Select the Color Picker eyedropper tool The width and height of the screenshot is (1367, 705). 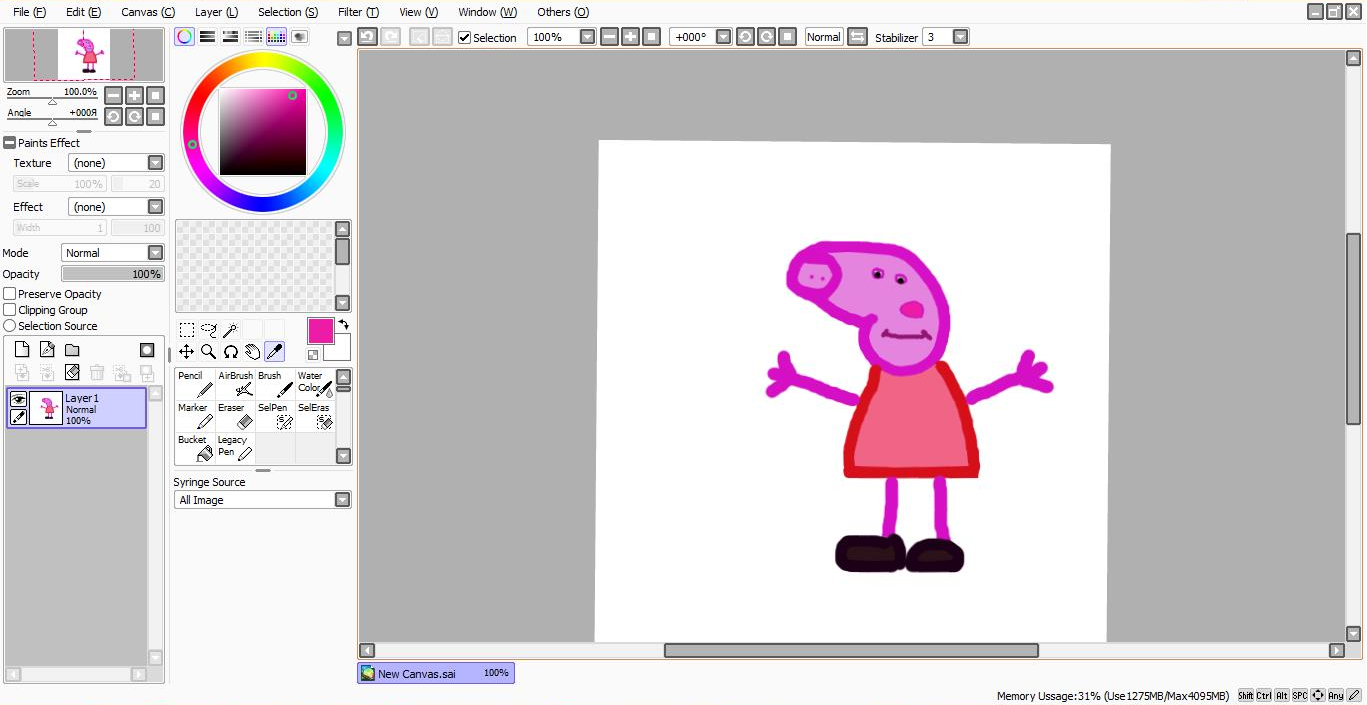point(274,352)
